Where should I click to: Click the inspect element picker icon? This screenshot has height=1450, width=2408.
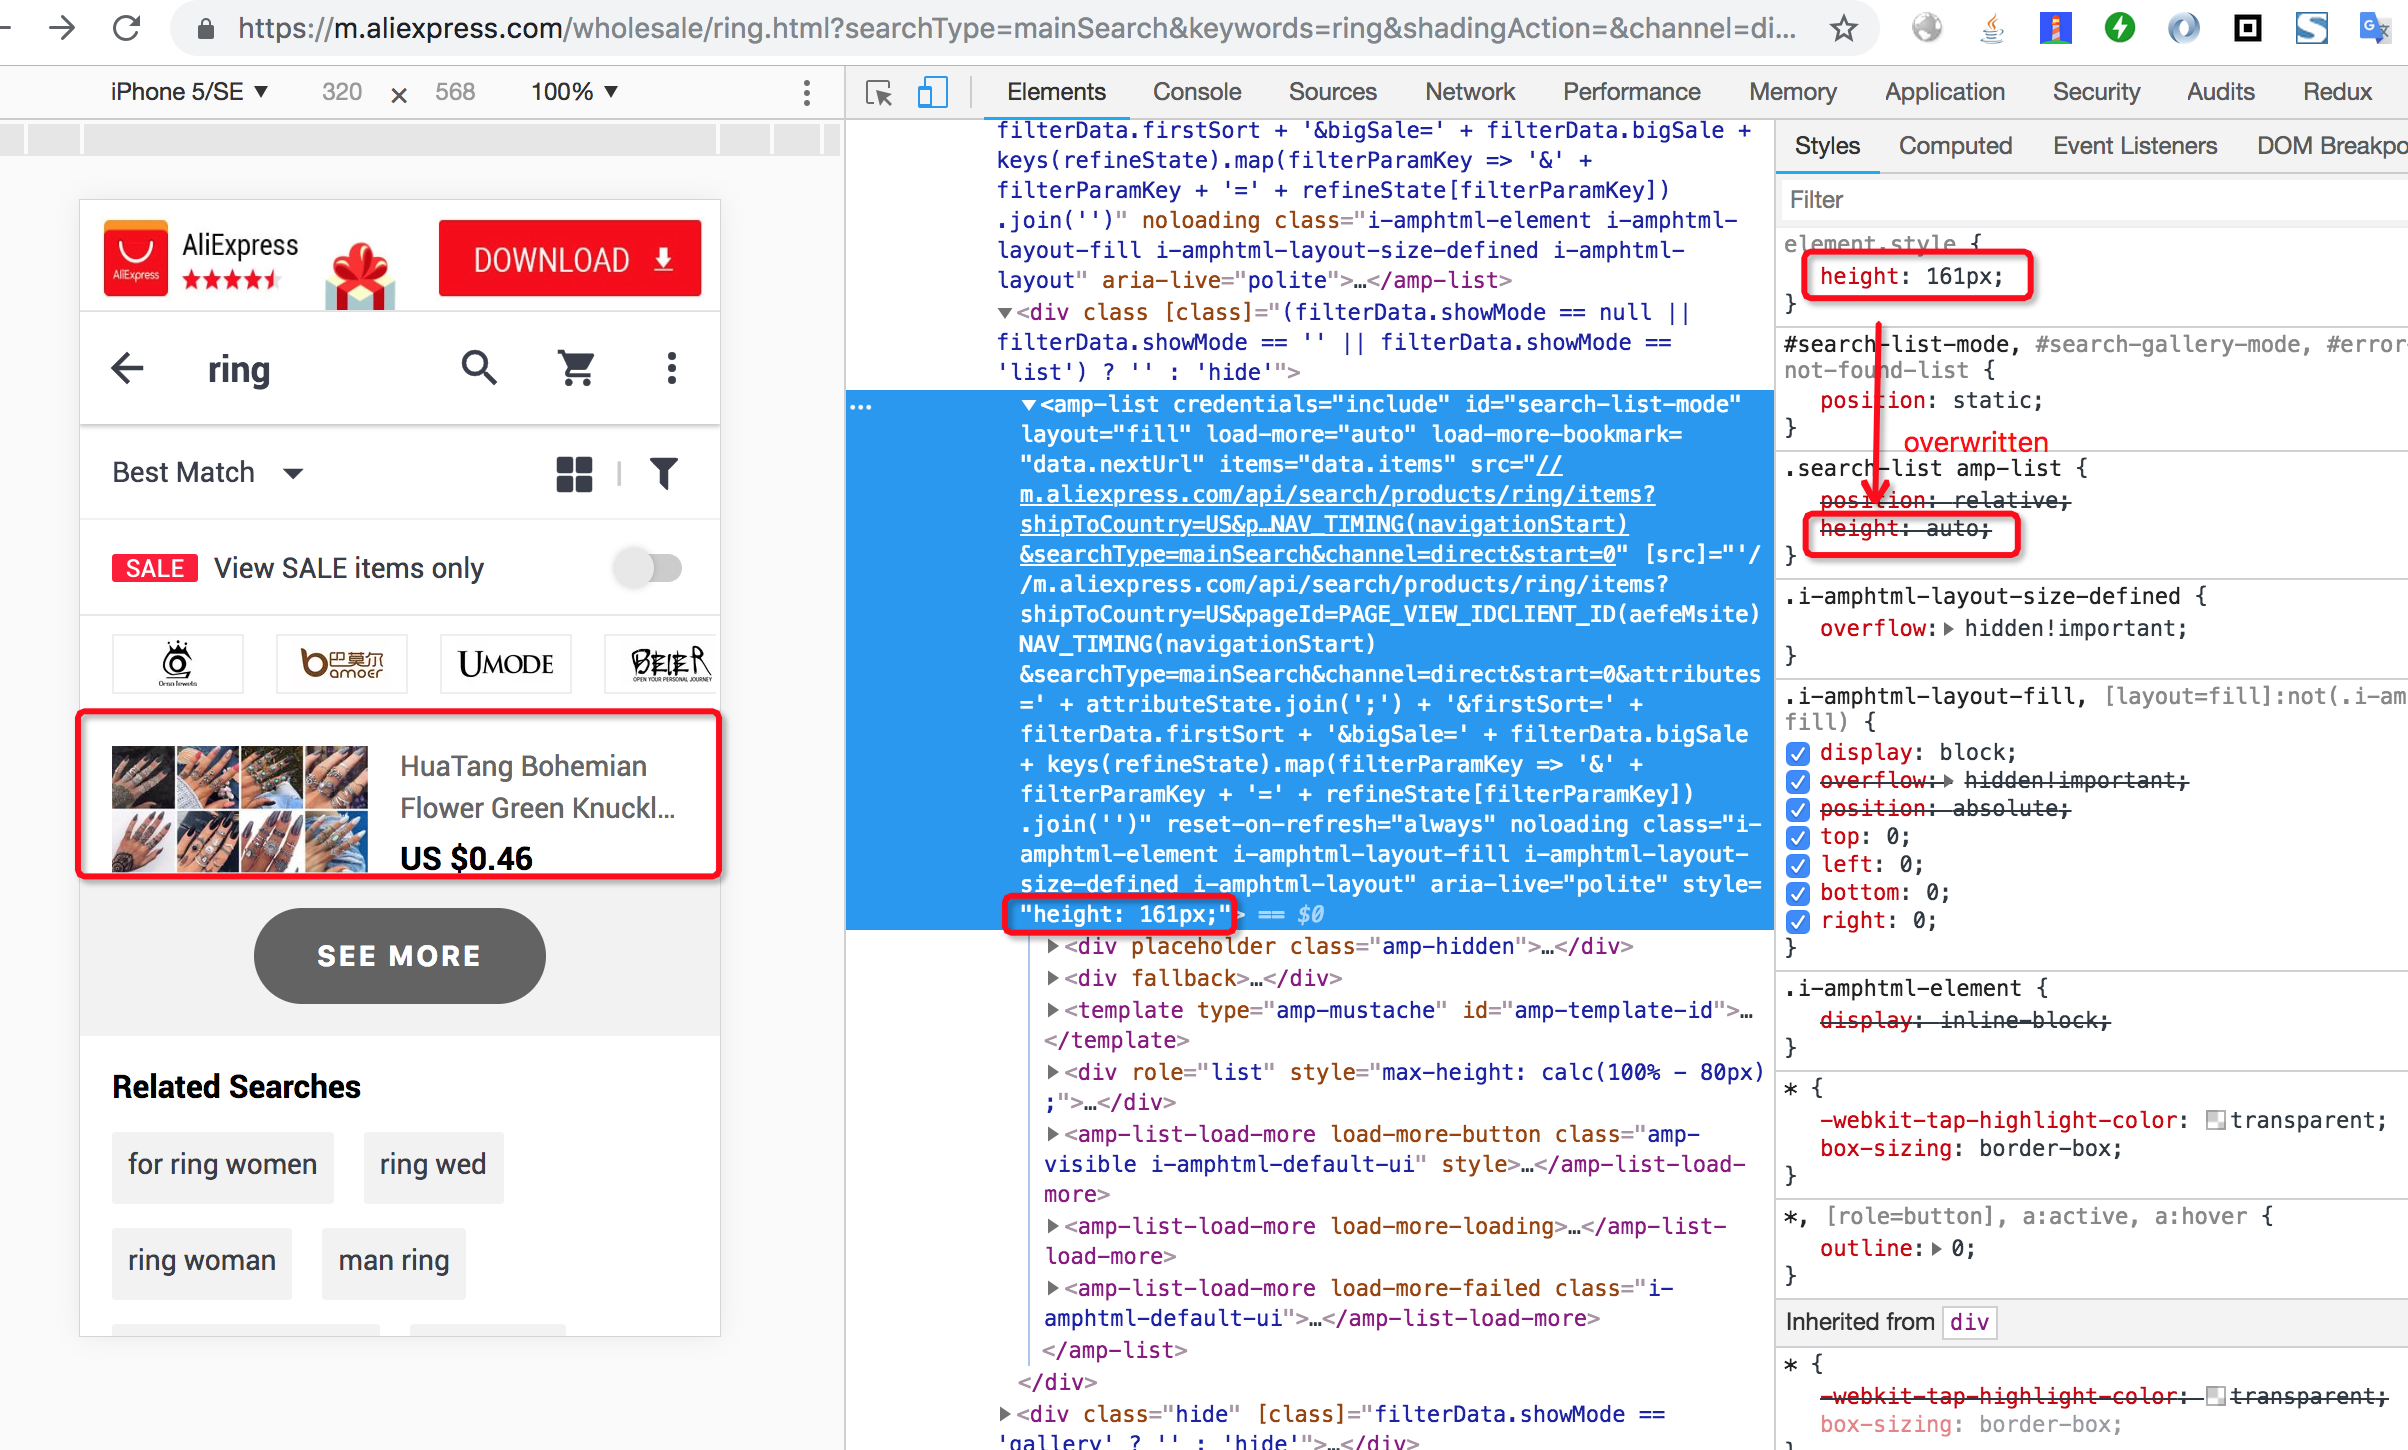click(879, 93)
